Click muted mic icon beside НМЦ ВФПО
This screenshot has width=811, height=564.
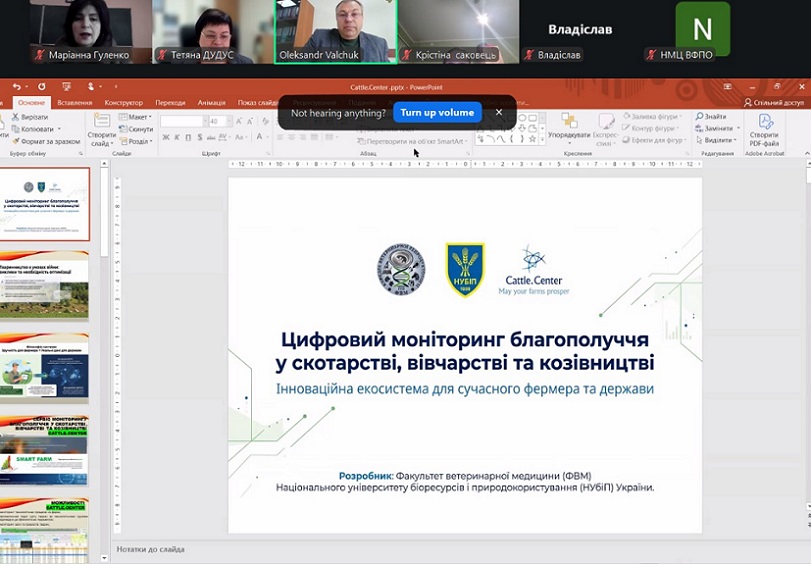click(652, 54)
